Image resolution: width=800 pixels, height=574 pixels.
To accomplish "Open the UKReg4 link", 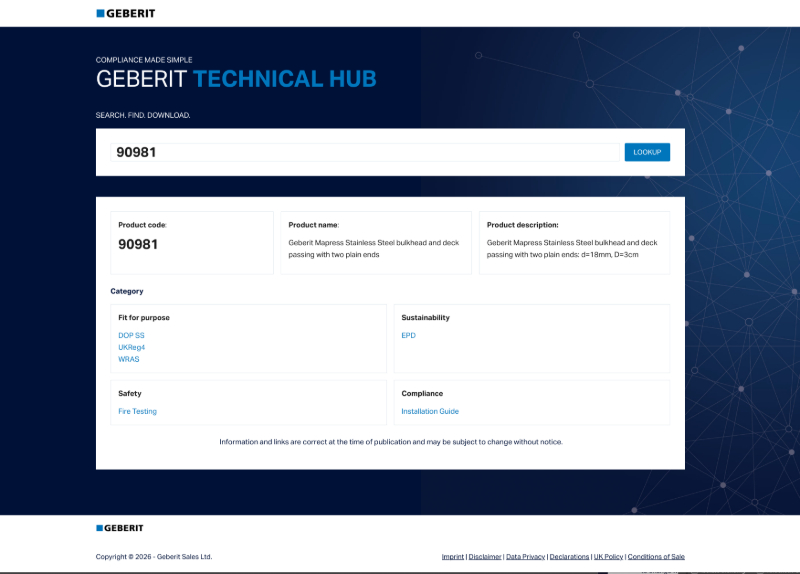I will (x=132, y=347).
